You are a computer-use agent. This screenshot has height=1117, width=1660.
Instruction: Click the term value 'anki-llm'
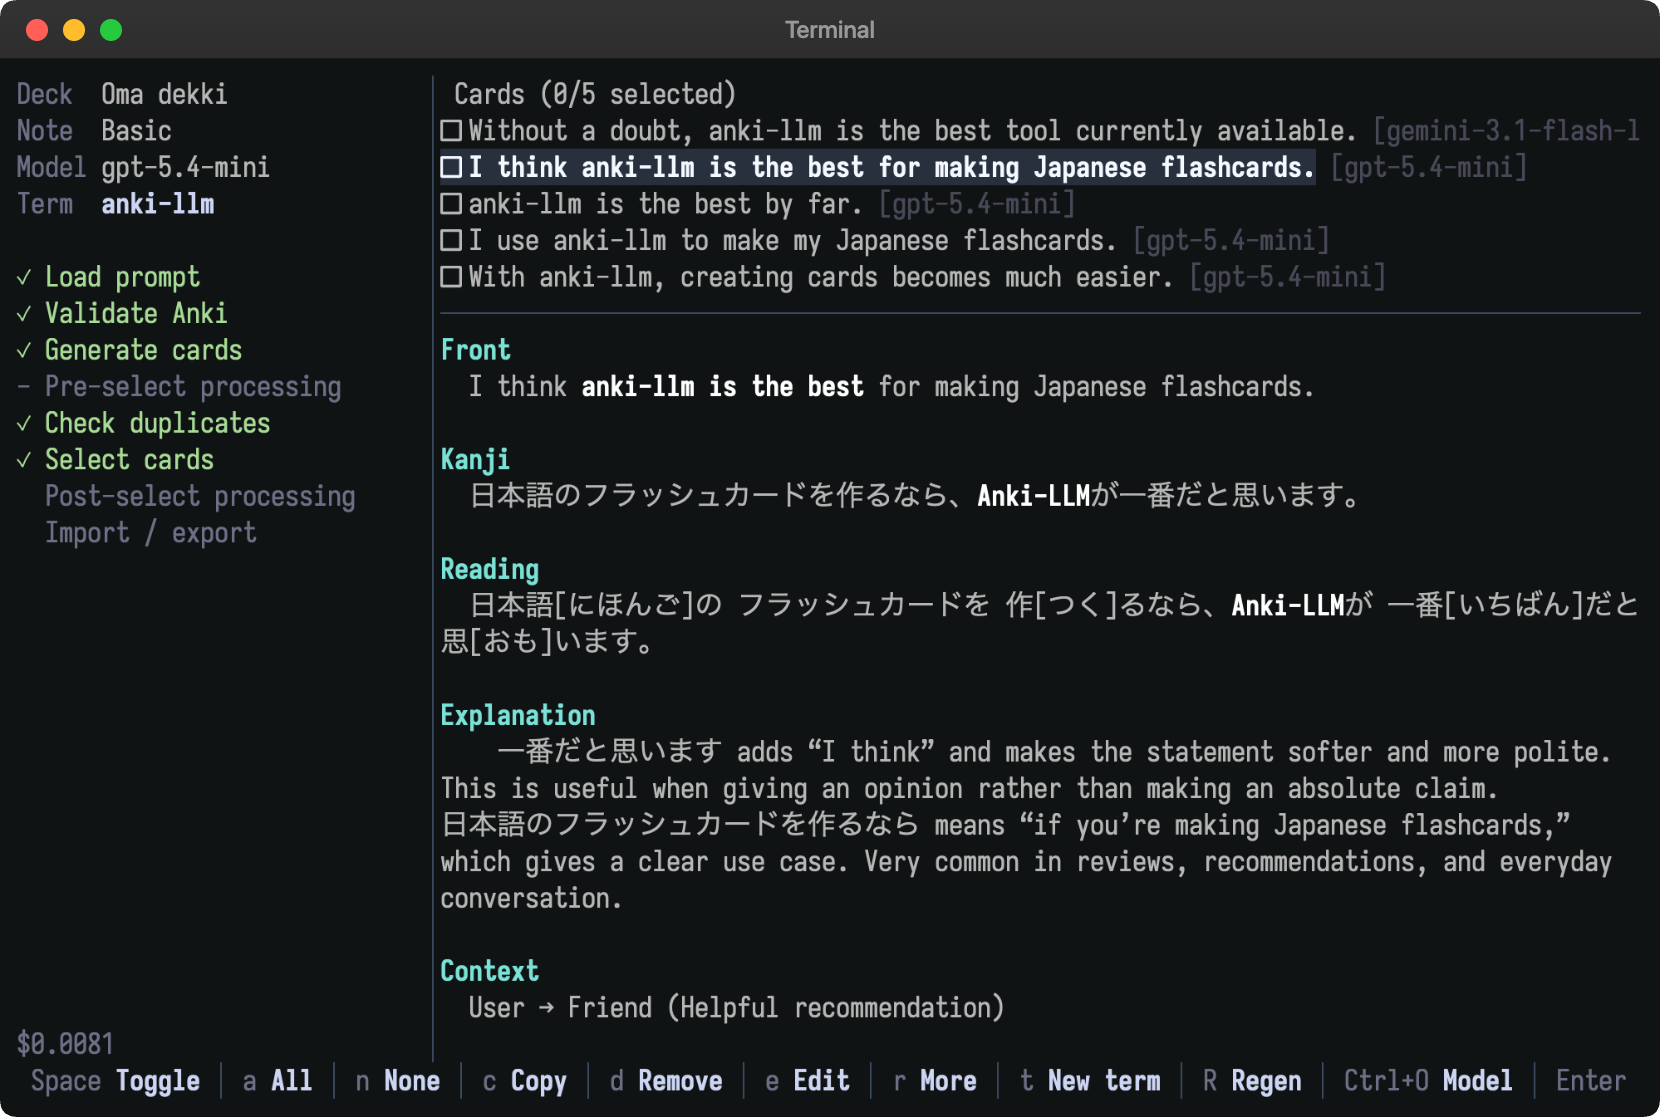157,204
